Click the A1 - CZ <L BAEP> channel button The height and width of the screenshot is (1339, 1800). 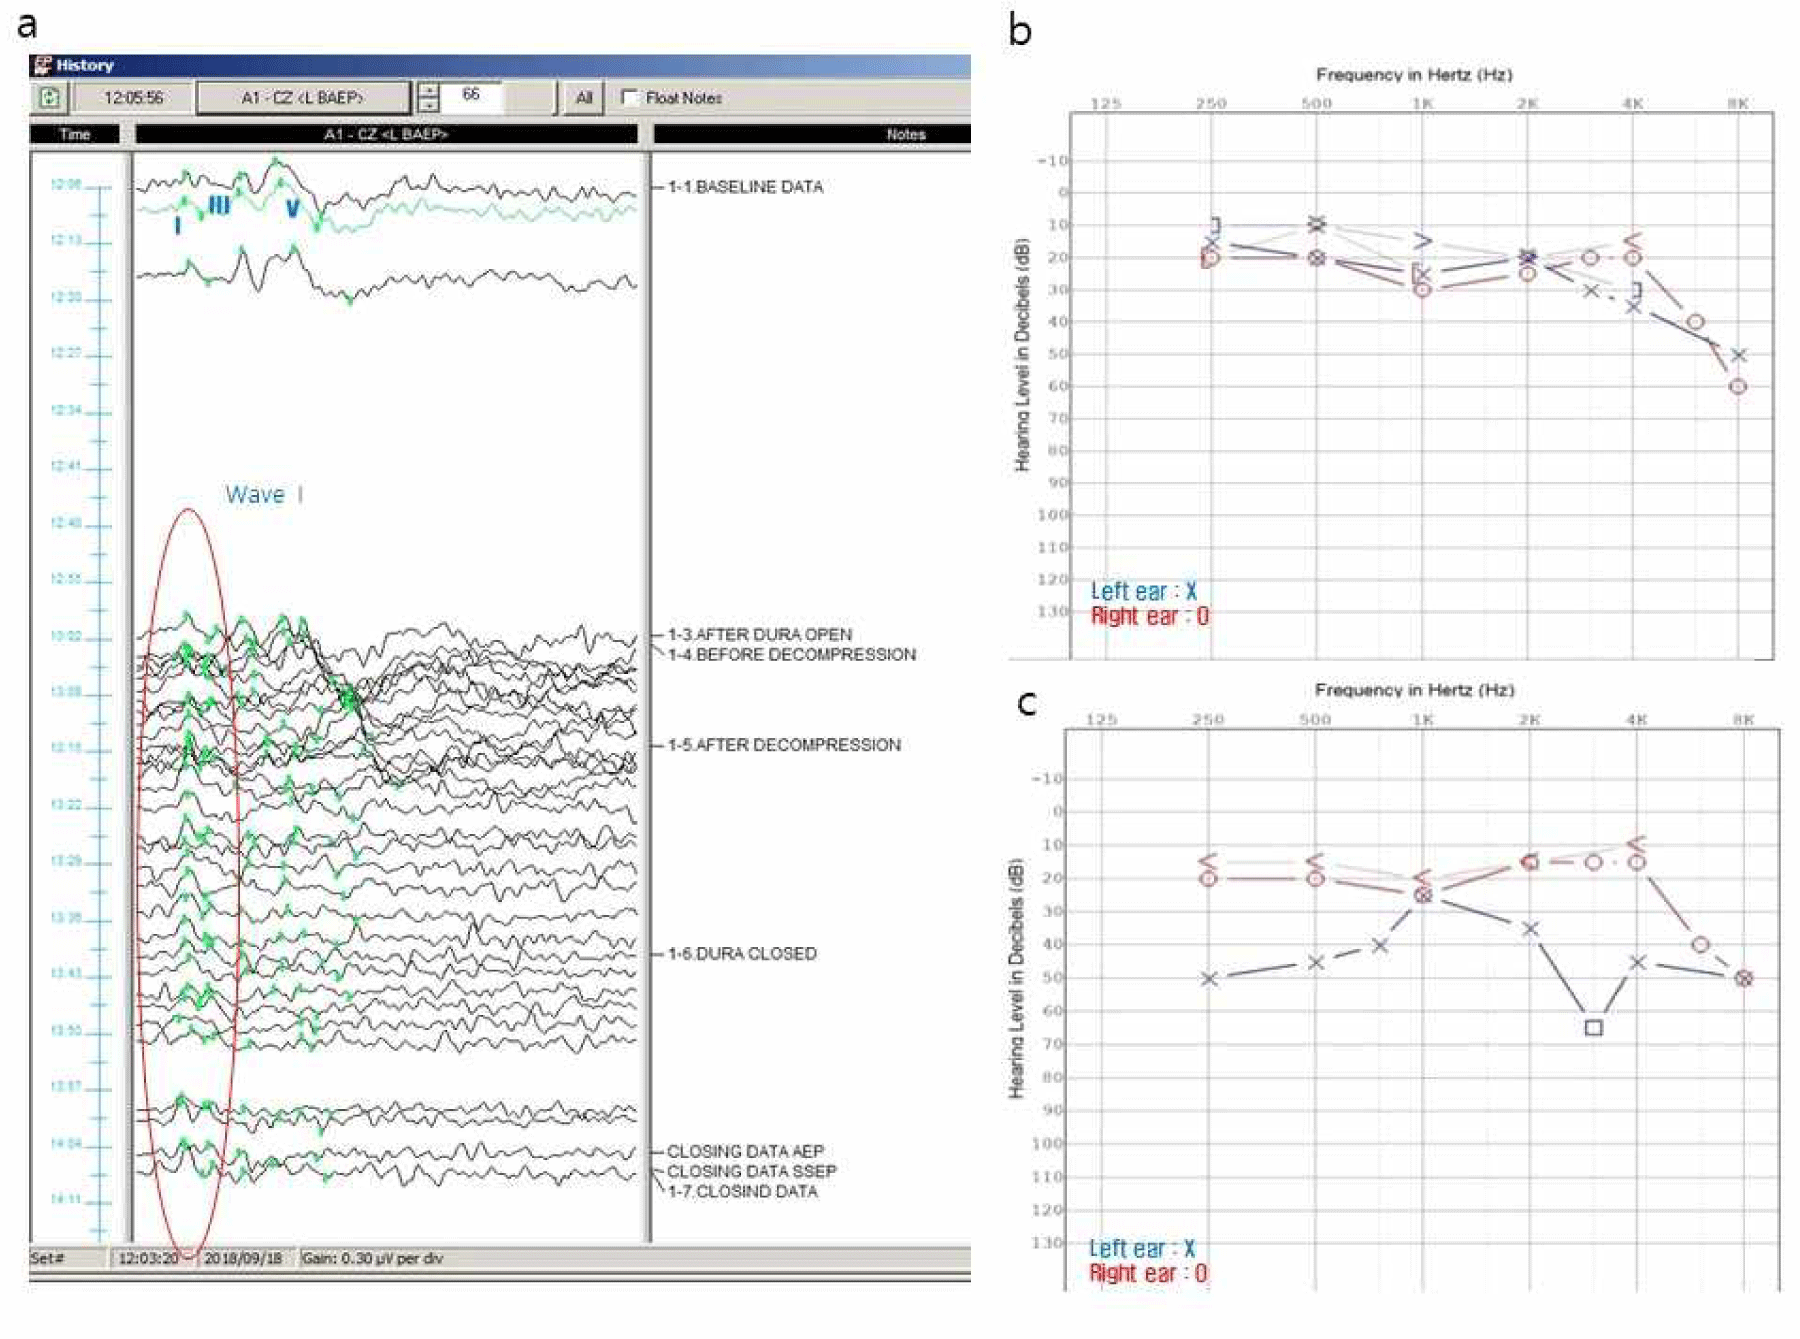(x=303, y=97)
